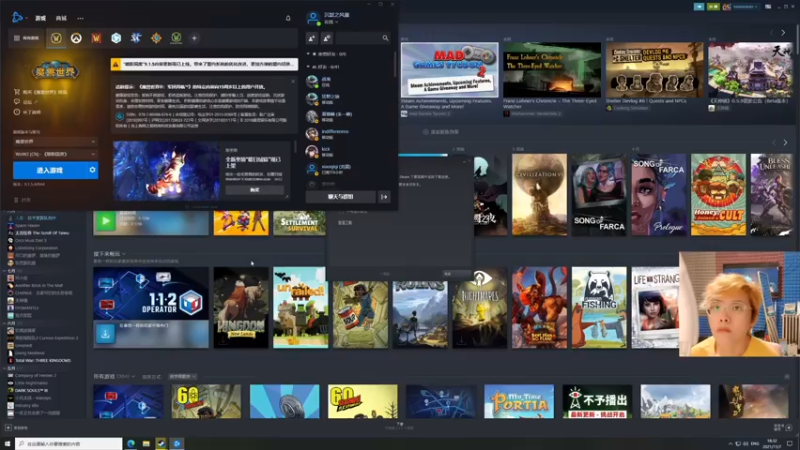Open Battle.net from the Windows taskbar

pos(177,443)
